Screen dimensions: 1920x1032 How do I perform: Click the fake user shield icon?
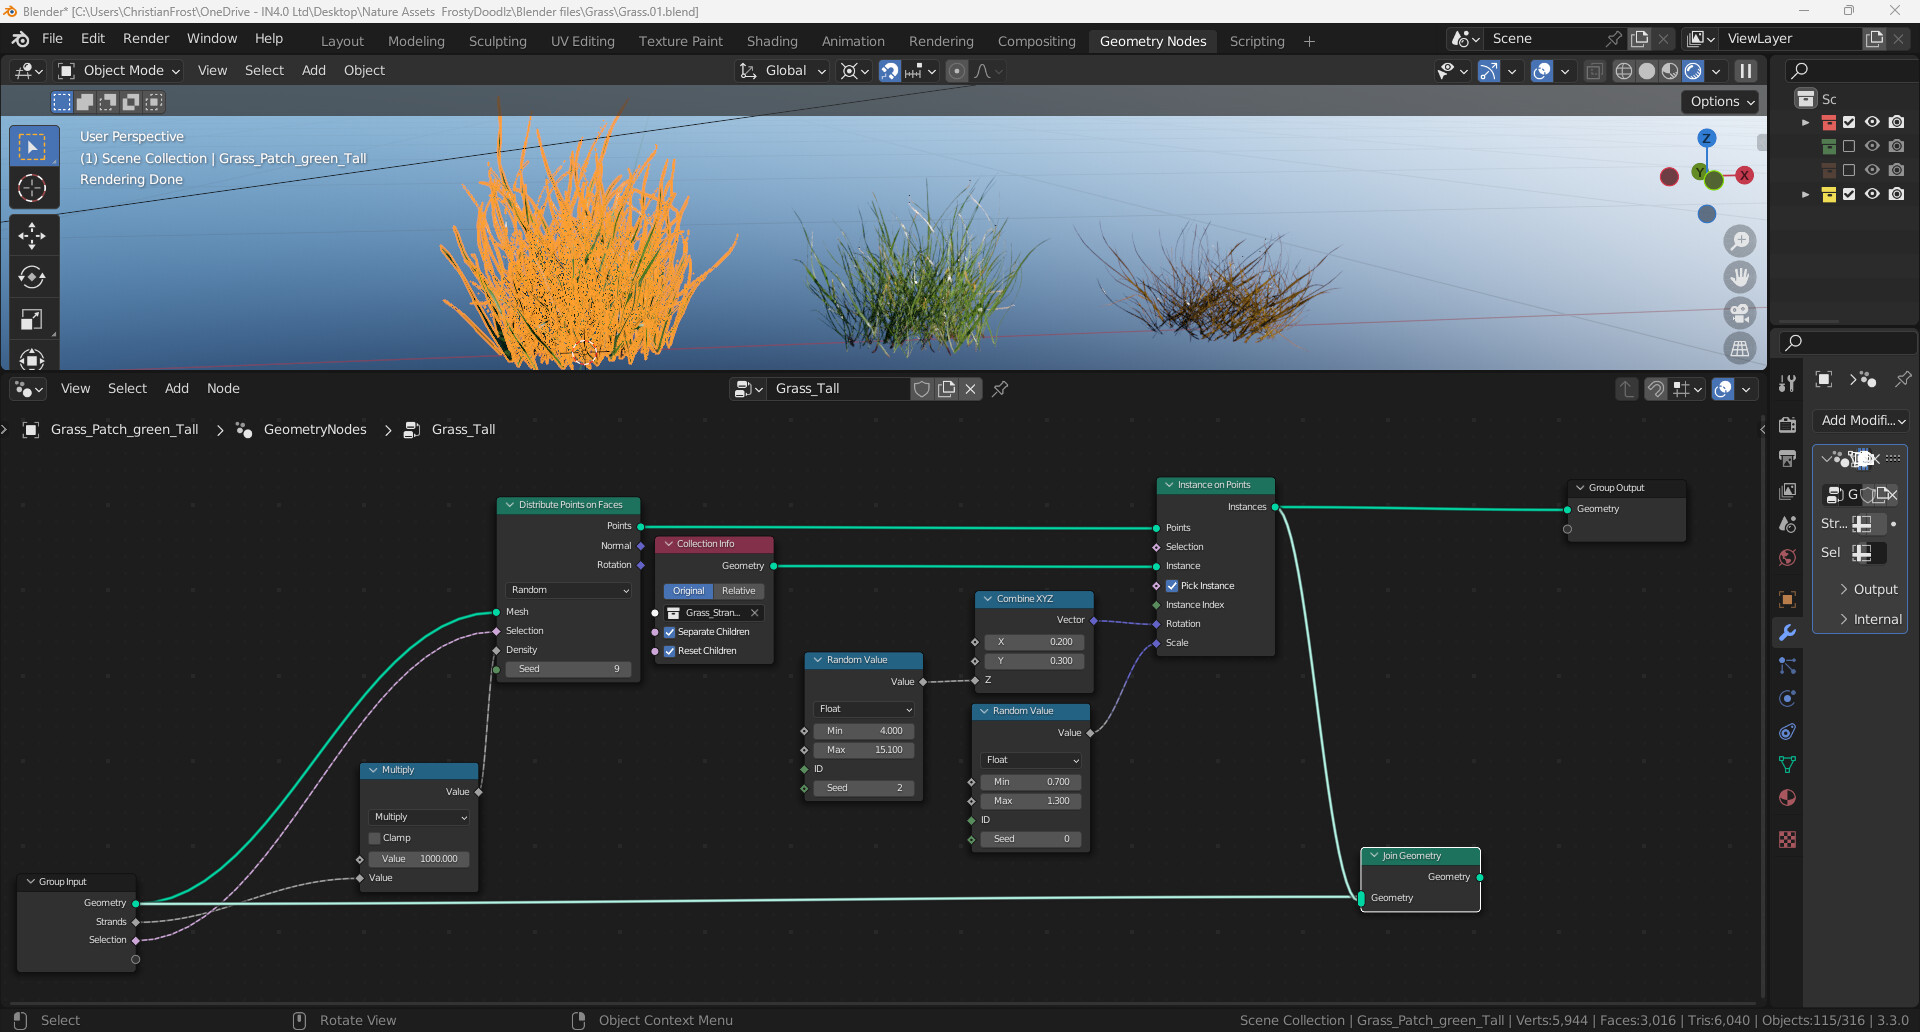point(922,389)
